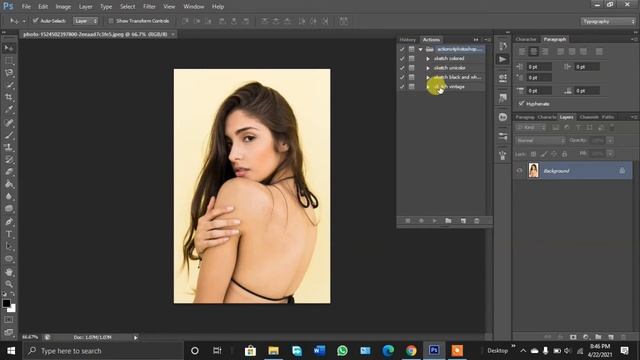Click the status bar arrow next to Doc size
640x360 pixels.
pyautogui.click(x=136, y=337)
